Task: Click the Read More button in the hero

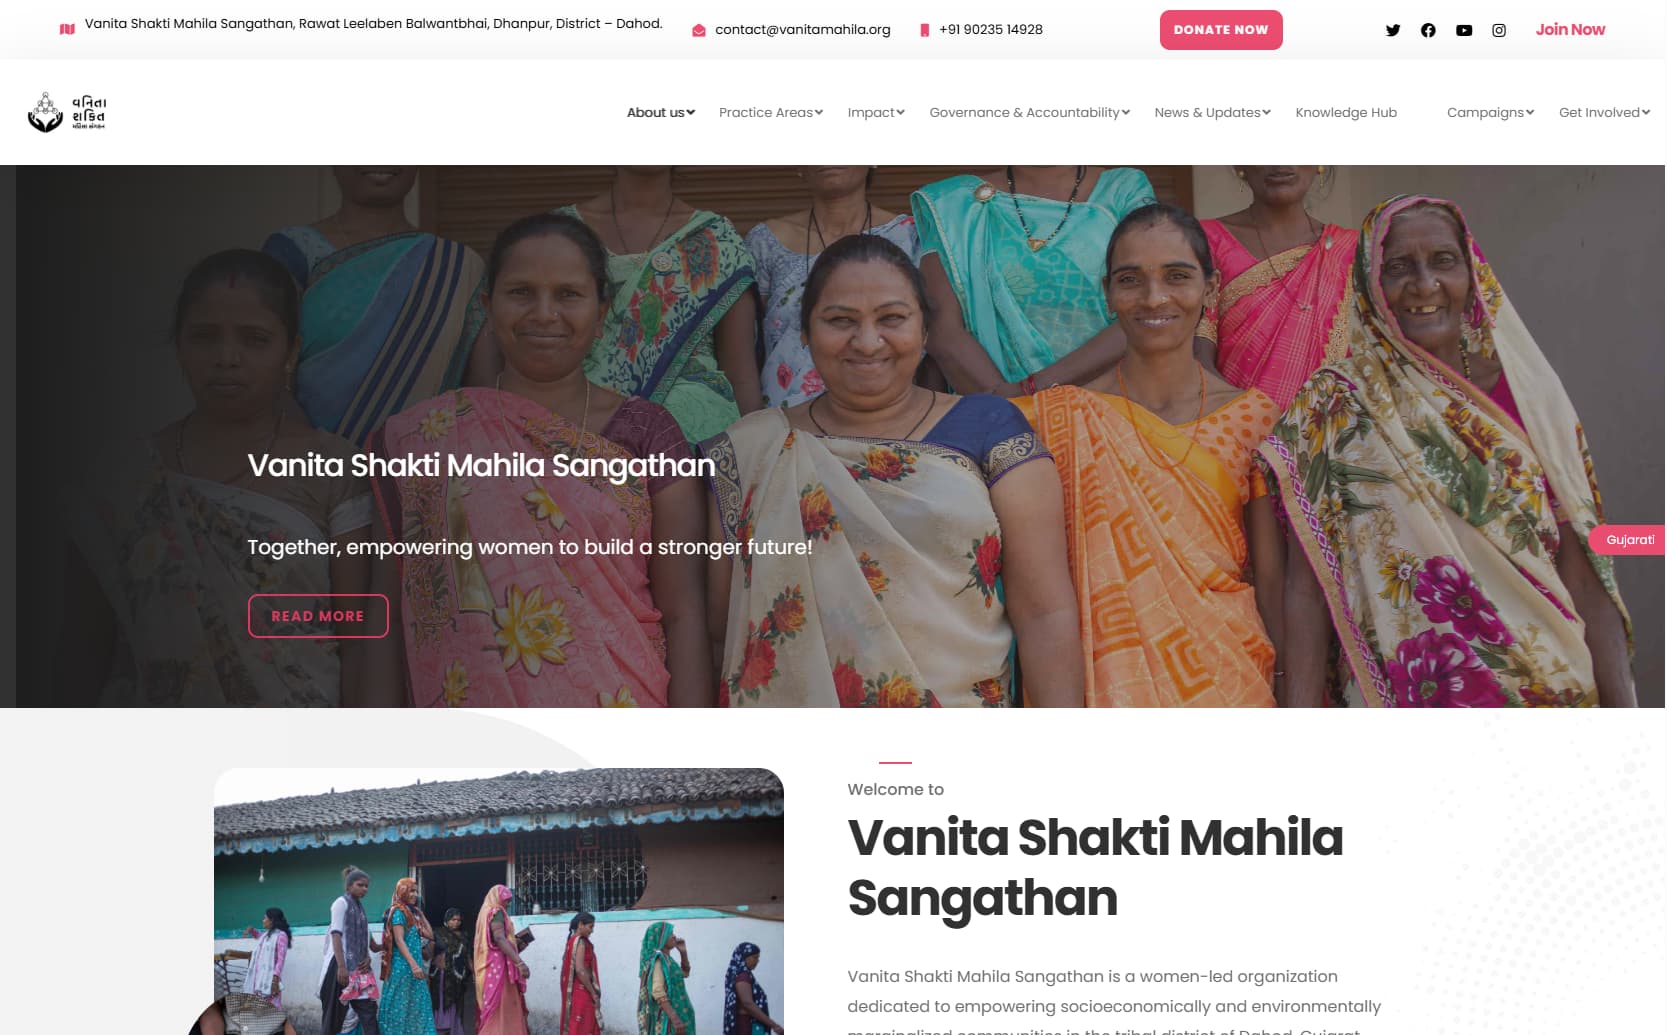Action: coord(318,616)
